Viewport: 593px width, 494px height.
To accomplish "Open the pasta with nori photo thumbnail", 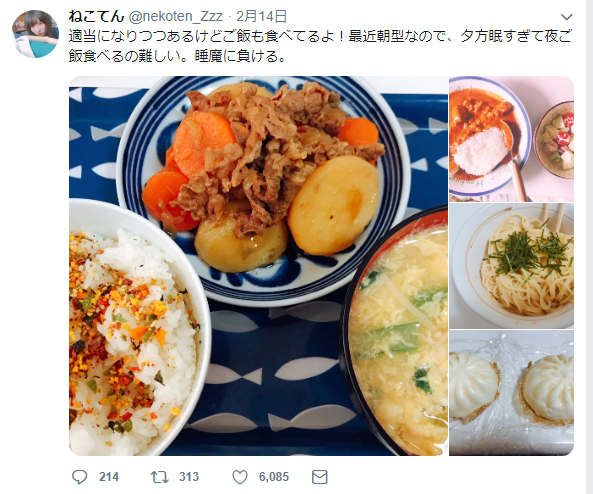I will click(511, 266).
